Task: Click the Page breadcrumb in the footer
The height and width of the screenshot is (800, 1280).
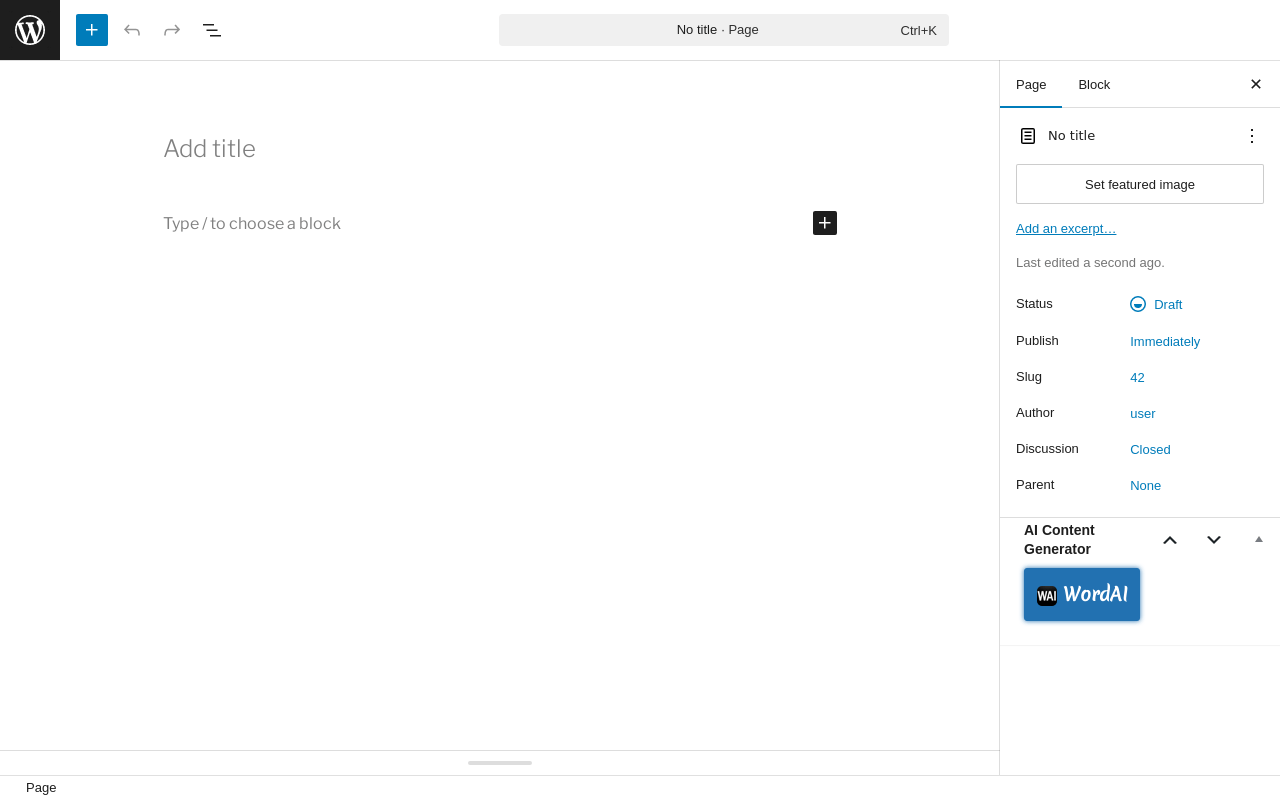Action: (41, 788)
